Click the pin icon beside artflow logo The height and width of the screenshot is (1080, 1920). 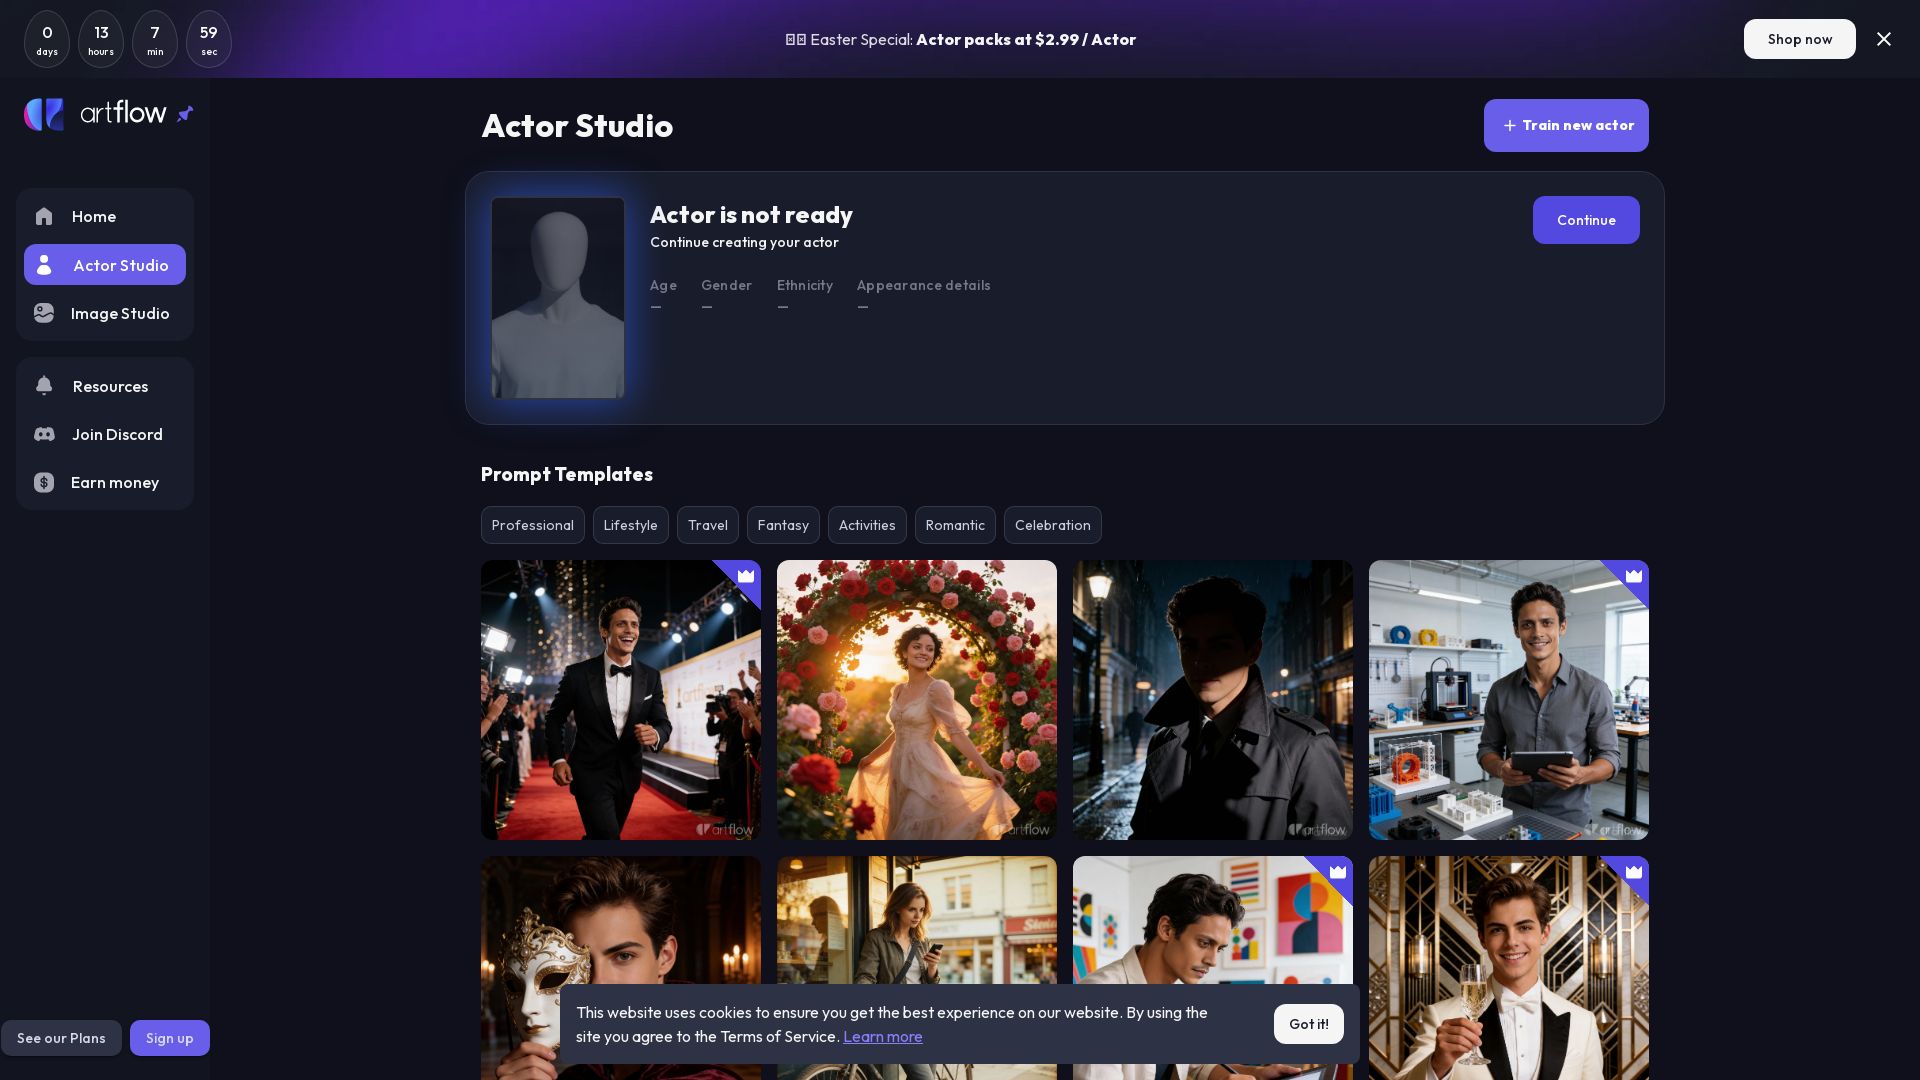pos(185,114)
